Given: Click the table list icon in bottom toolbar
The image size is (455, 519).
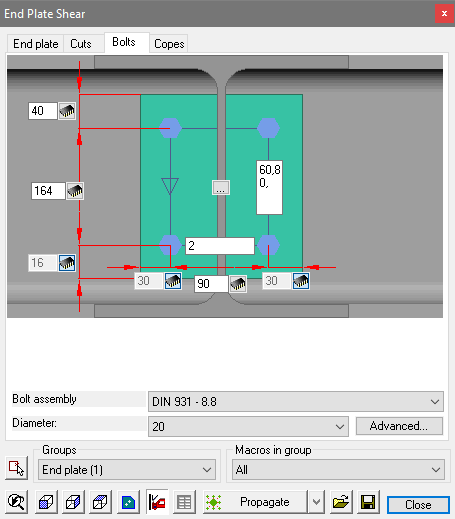Looking at the screenshot, I should pyautogui.click(x=184, y=502).
